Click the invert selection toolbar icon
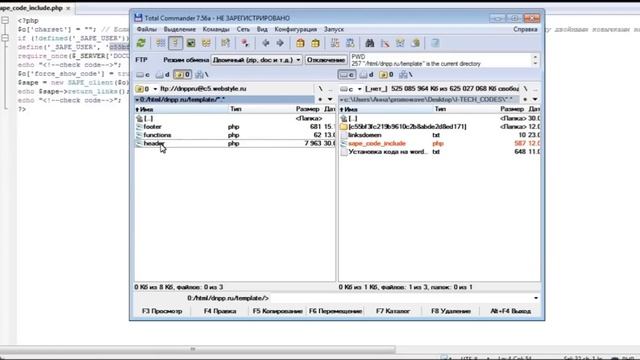Image resolution: width=640 pixels, height=360 pixels. pyautogui.click(x=225, y=43)
